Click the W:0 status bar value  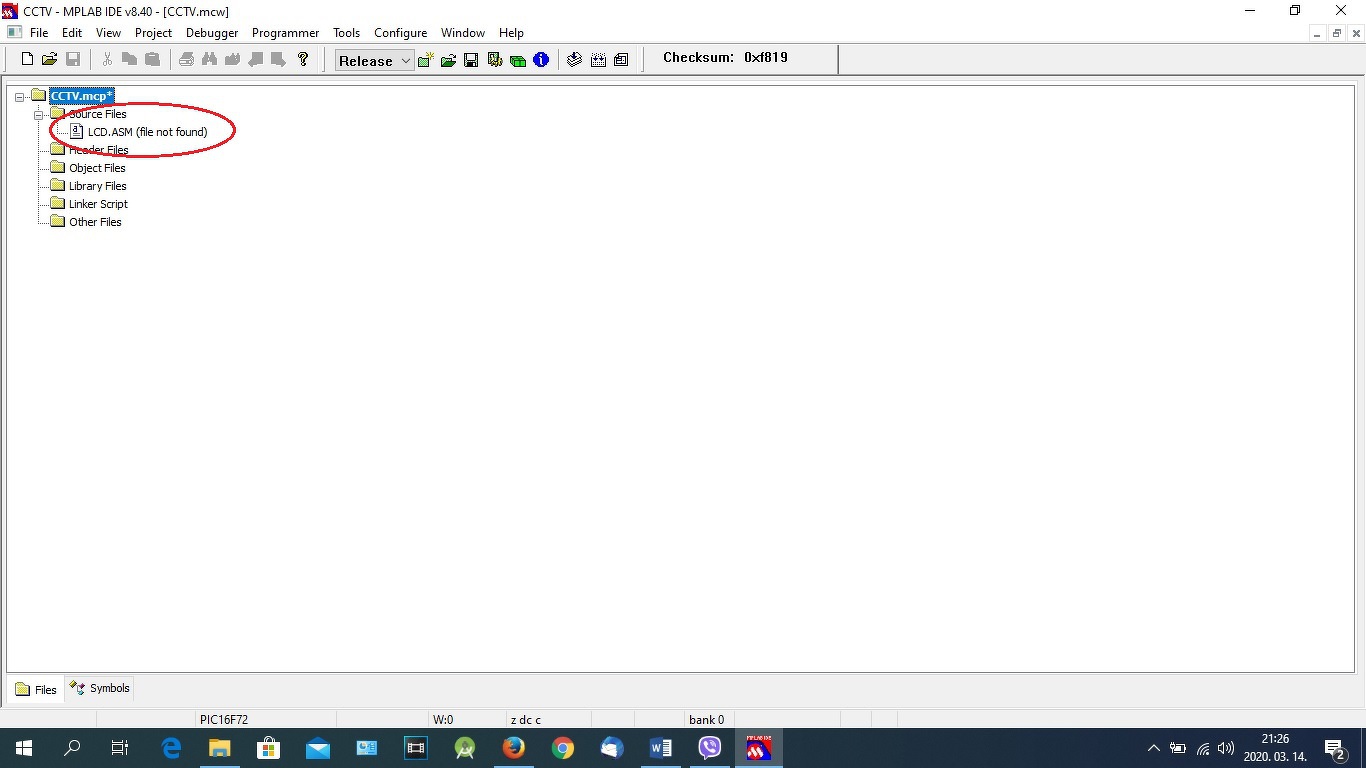point(443,719)
